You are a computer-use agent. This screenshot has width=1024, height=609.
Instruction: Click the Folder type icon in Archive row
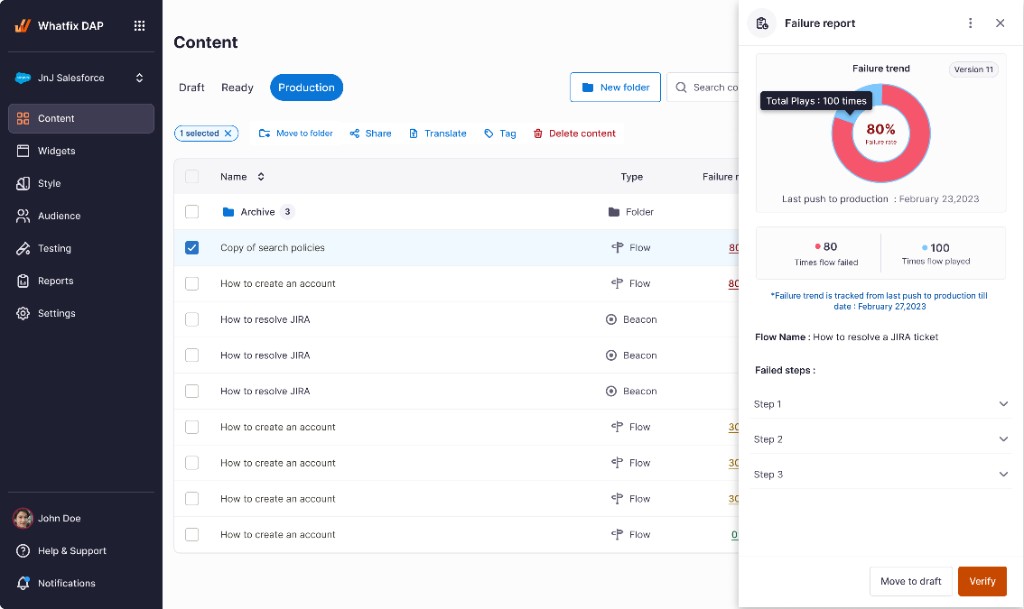(614, 211)
